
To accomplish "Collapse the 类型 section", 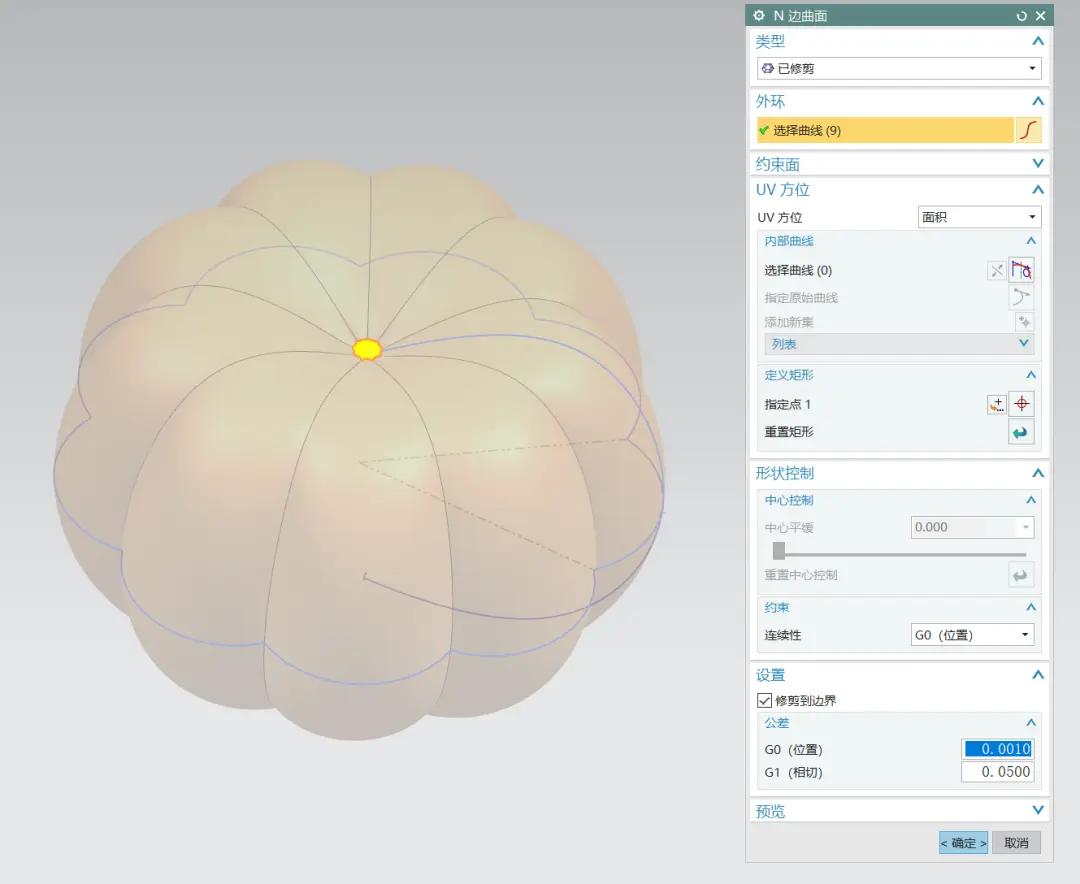I will tap(1038, 41).
